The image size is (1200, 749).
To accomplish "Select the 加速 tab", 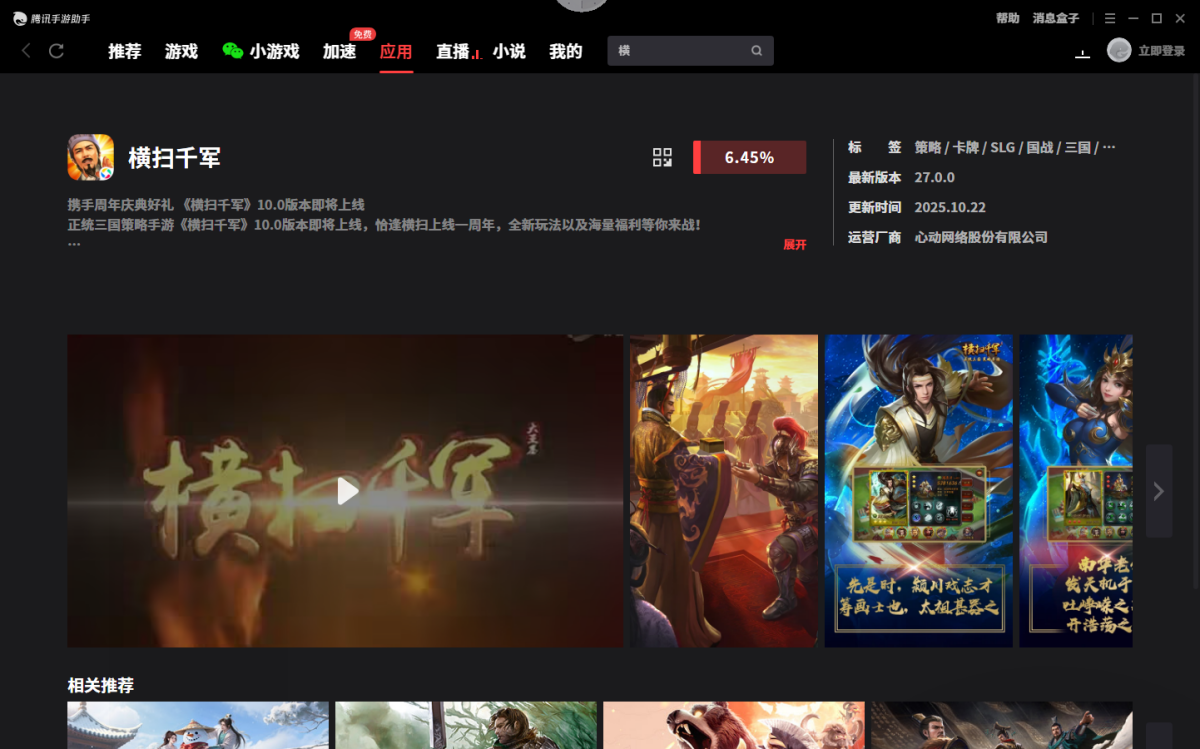I will tap(339, 52).
